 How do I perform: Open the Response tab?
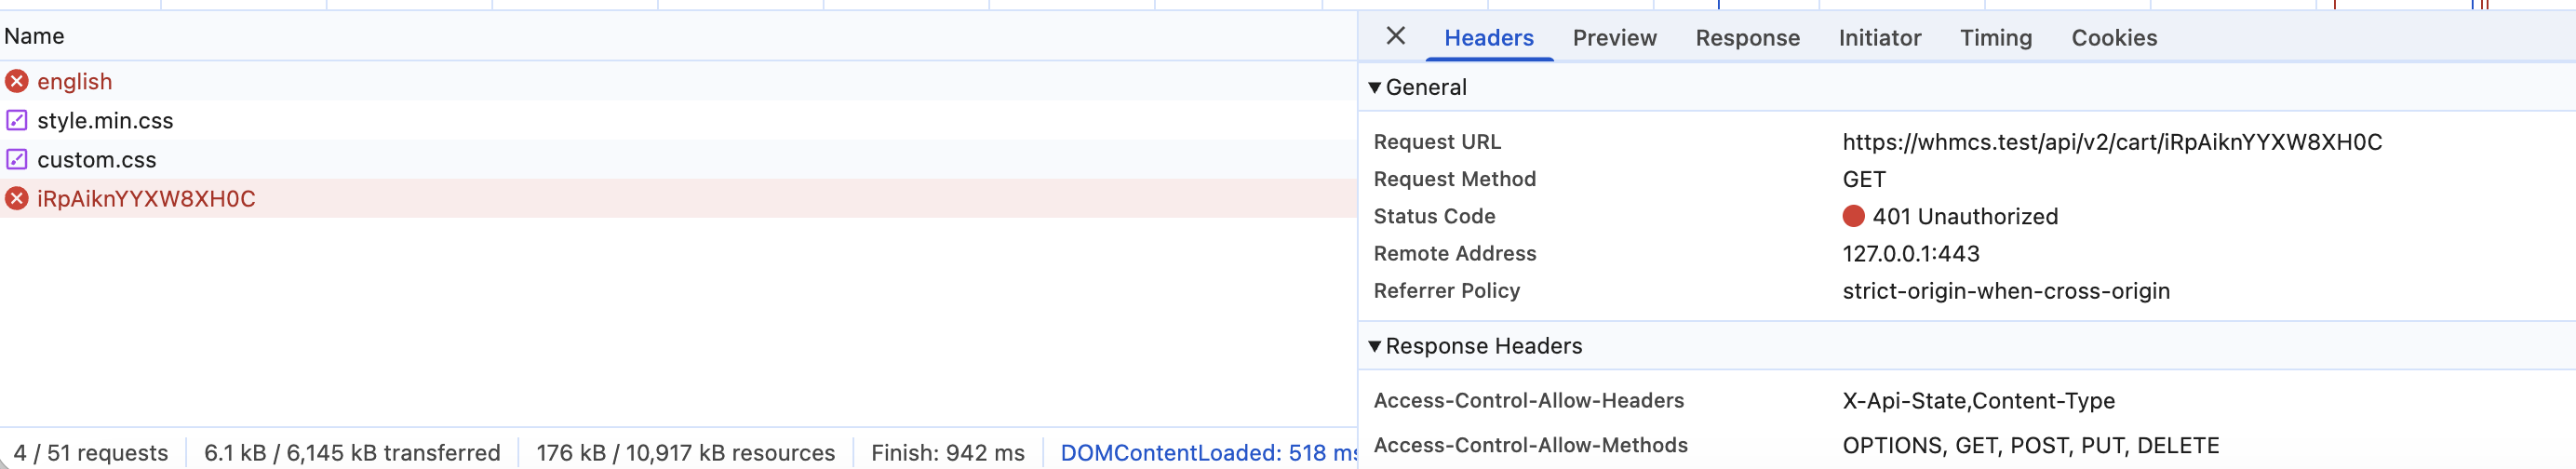pyautogui.click(x=1747, y=38)
